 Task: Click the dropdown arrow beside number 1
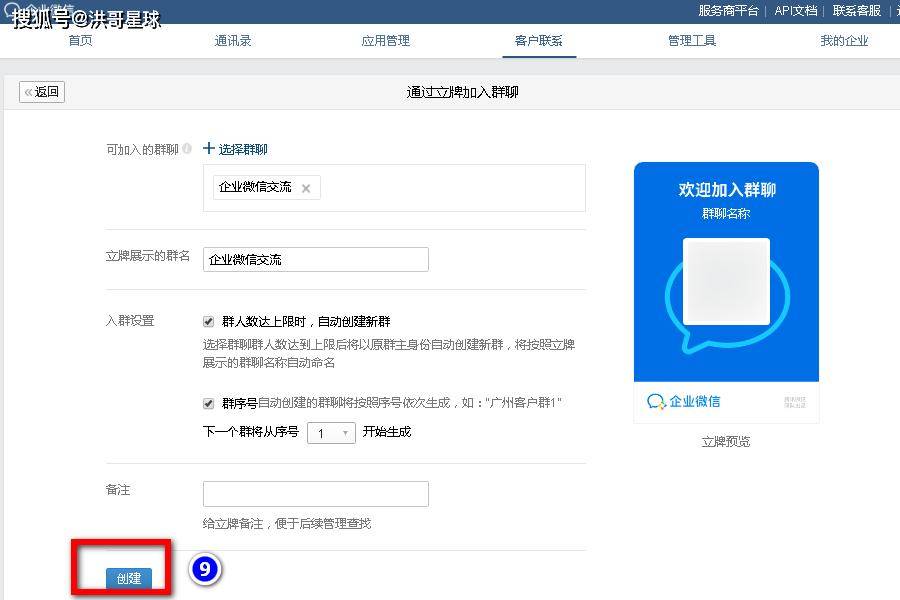[x=346, y=433]
